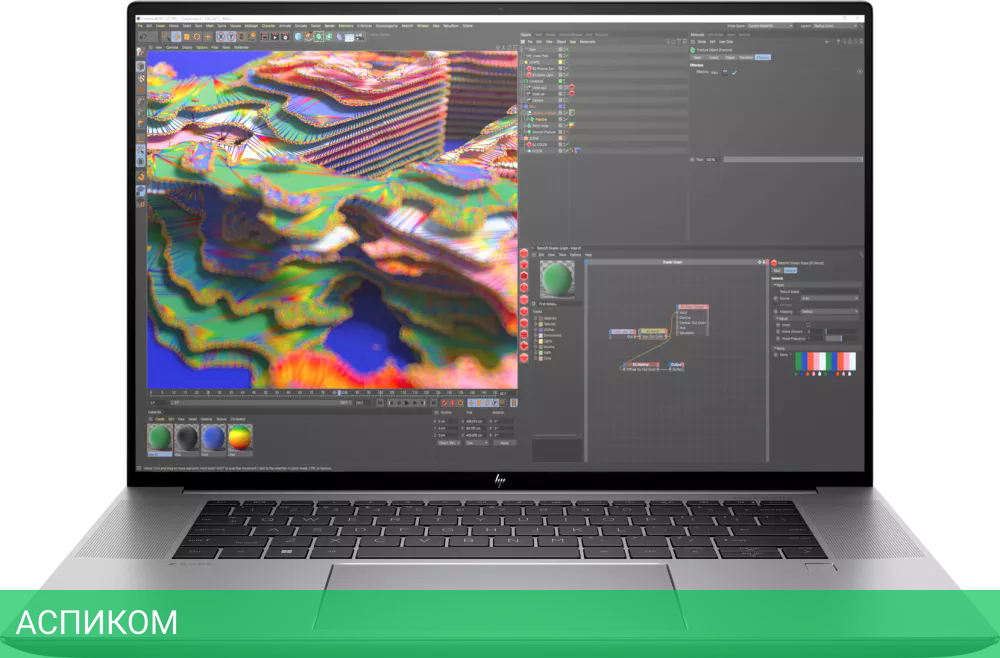The height and width of the screenshot is (658, 1000).
Task: Click the Floor grid icon in toolbar
Action: point(349,36)
